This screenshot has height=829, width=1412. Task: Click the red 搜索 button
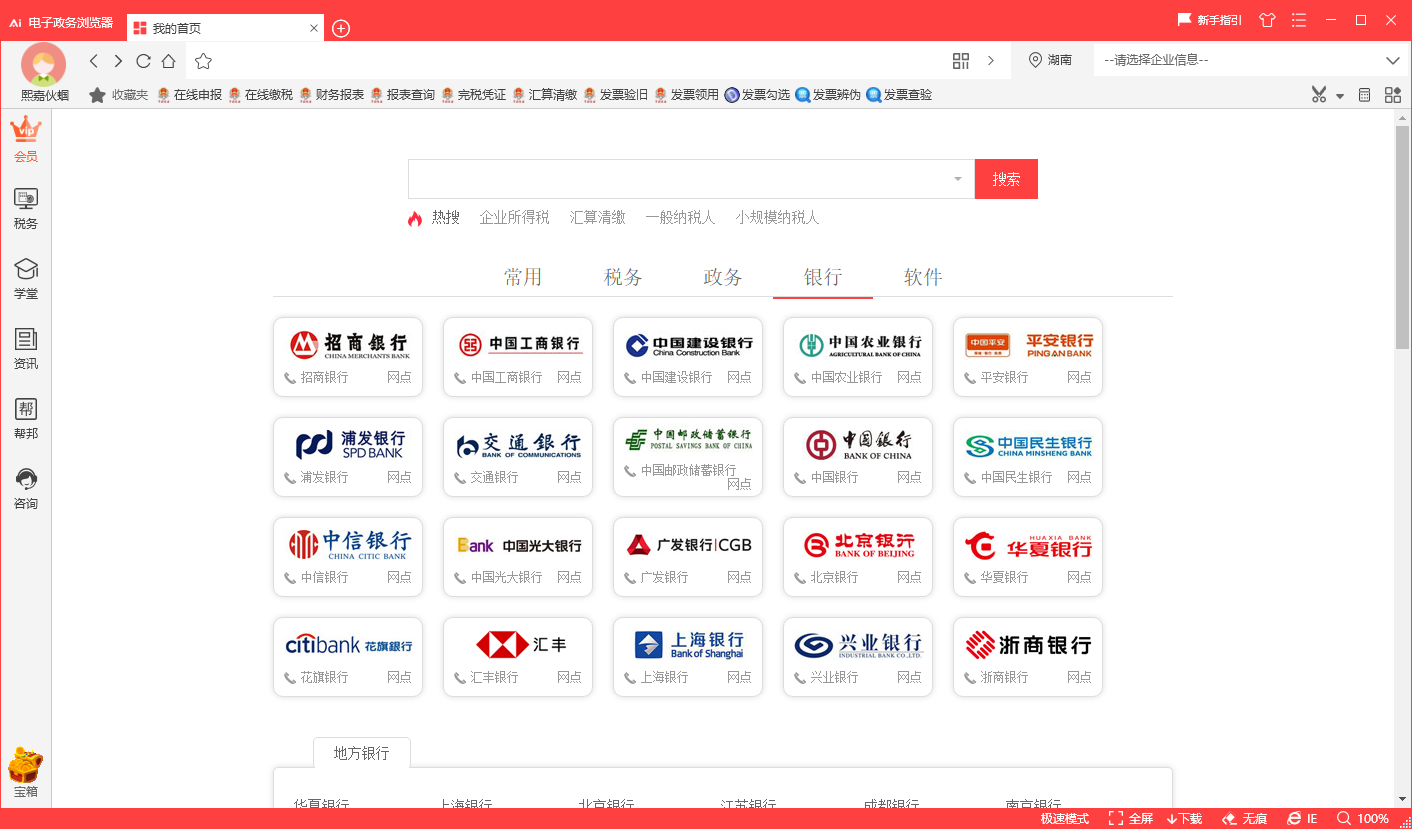pos(1006,179)
